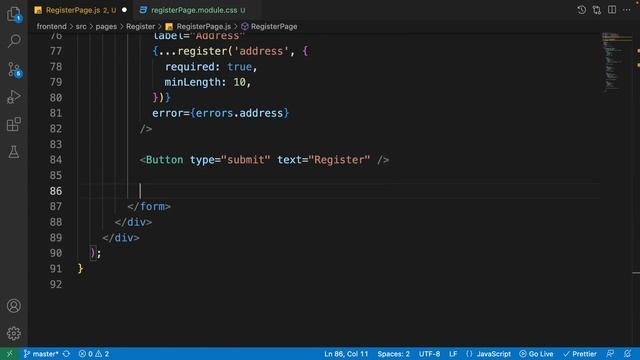Open the src breadcrumb
Screen dimensions: 640x360
(x=81, y=27)
